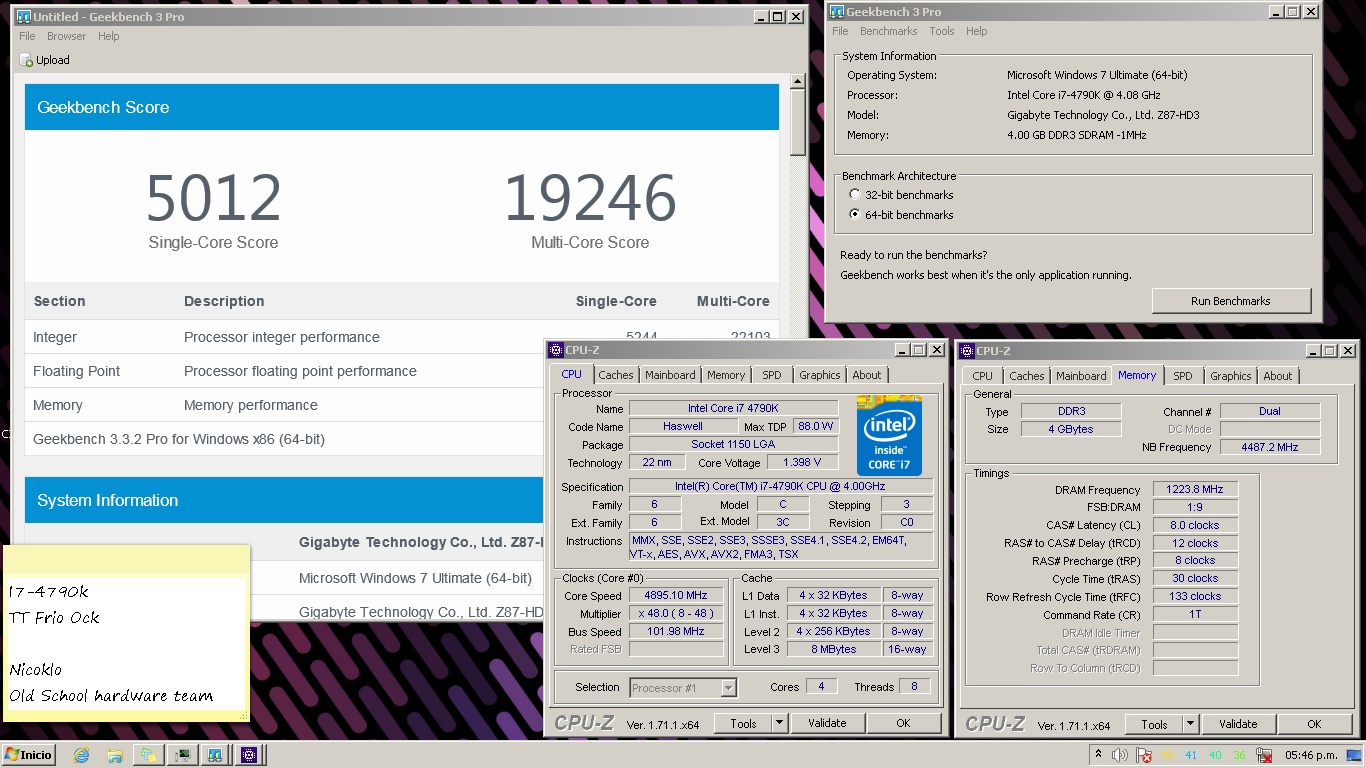Click Validate in the Memory-tab CPU-Z window
This screenshot has width=1366, height=768.
[x=1238, y=724]
